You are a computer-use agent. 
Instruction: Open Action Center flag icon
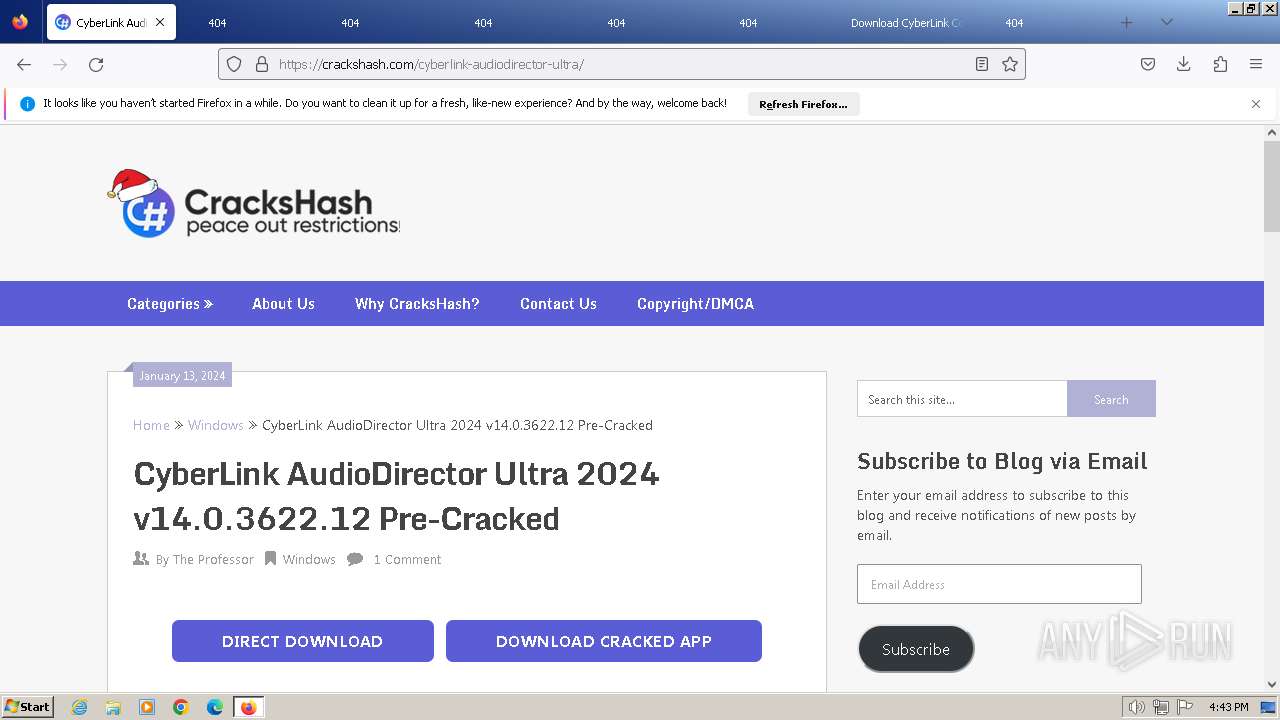click(x=1184, y=707)
